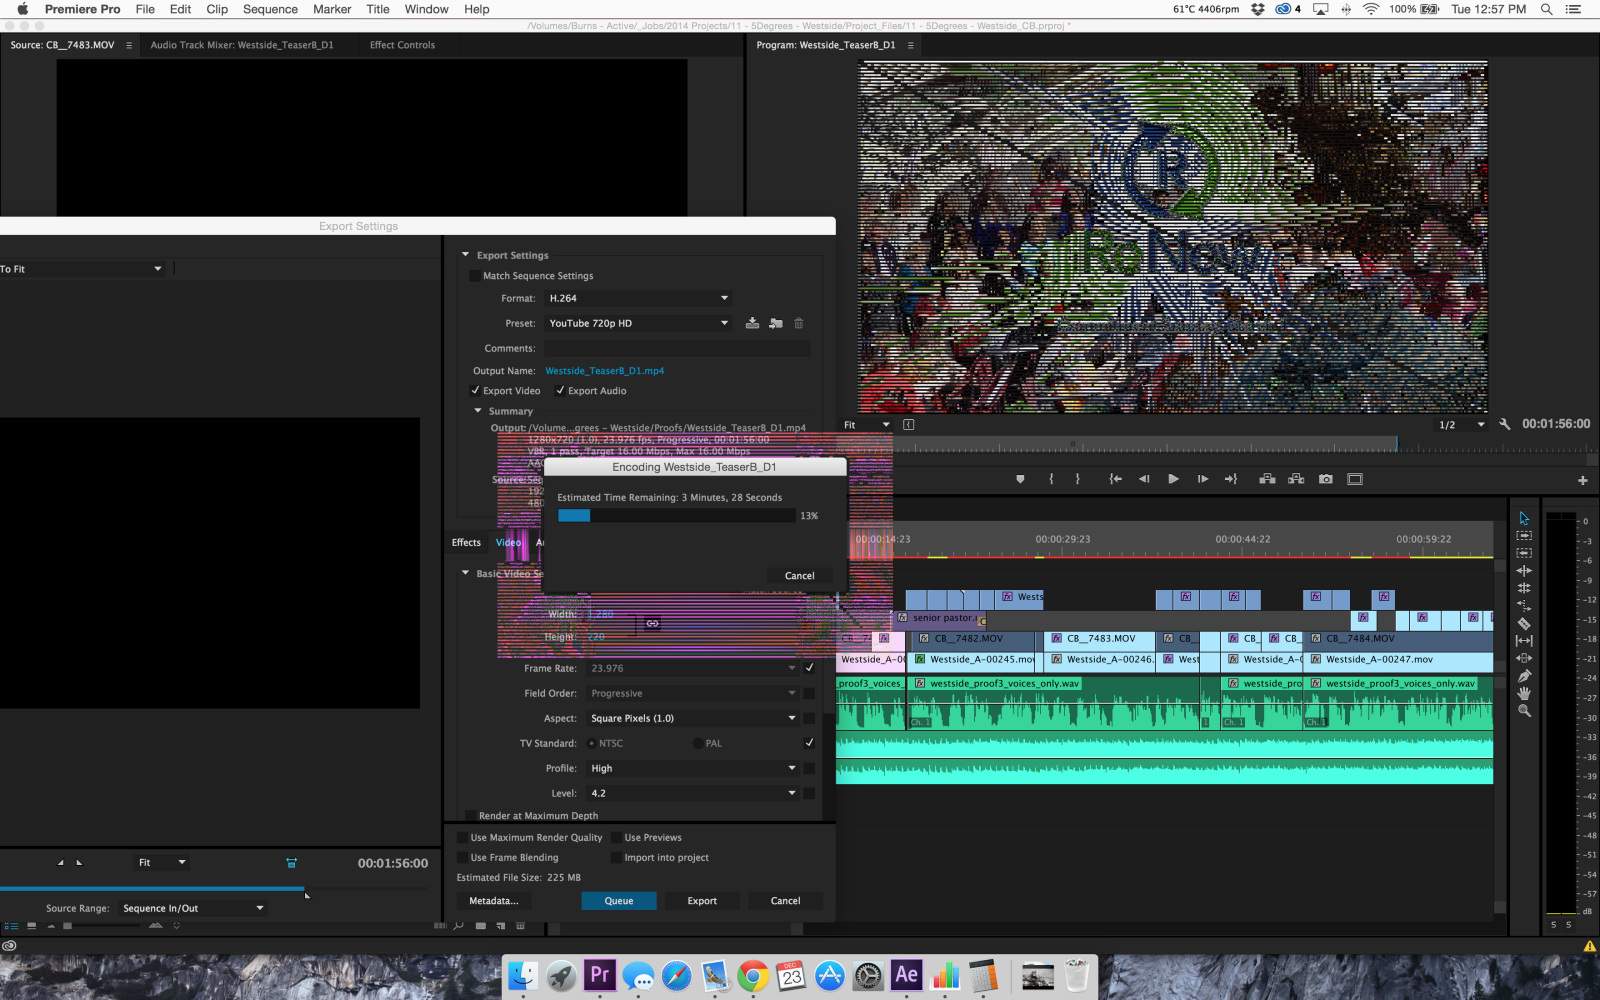Enable Use Previews checkbox
Image resolution: width=1600 pixels, height=1000 pixels.
click(x=616, y=838)
